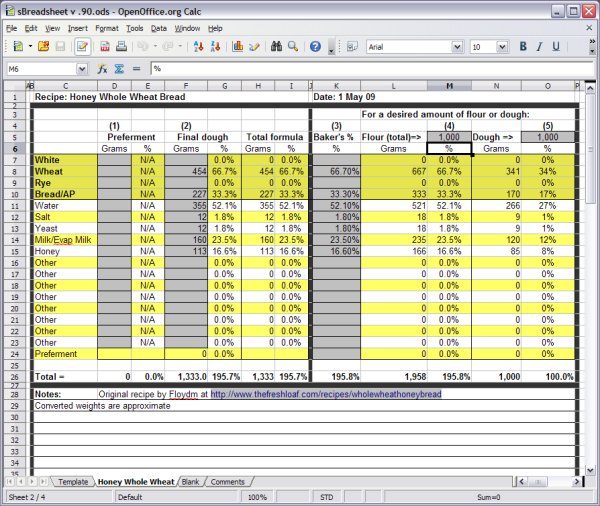The height and width of the screenshot is (506, 600).
Task: Switch to the Template sheet tab
Action: coord(73,482)
